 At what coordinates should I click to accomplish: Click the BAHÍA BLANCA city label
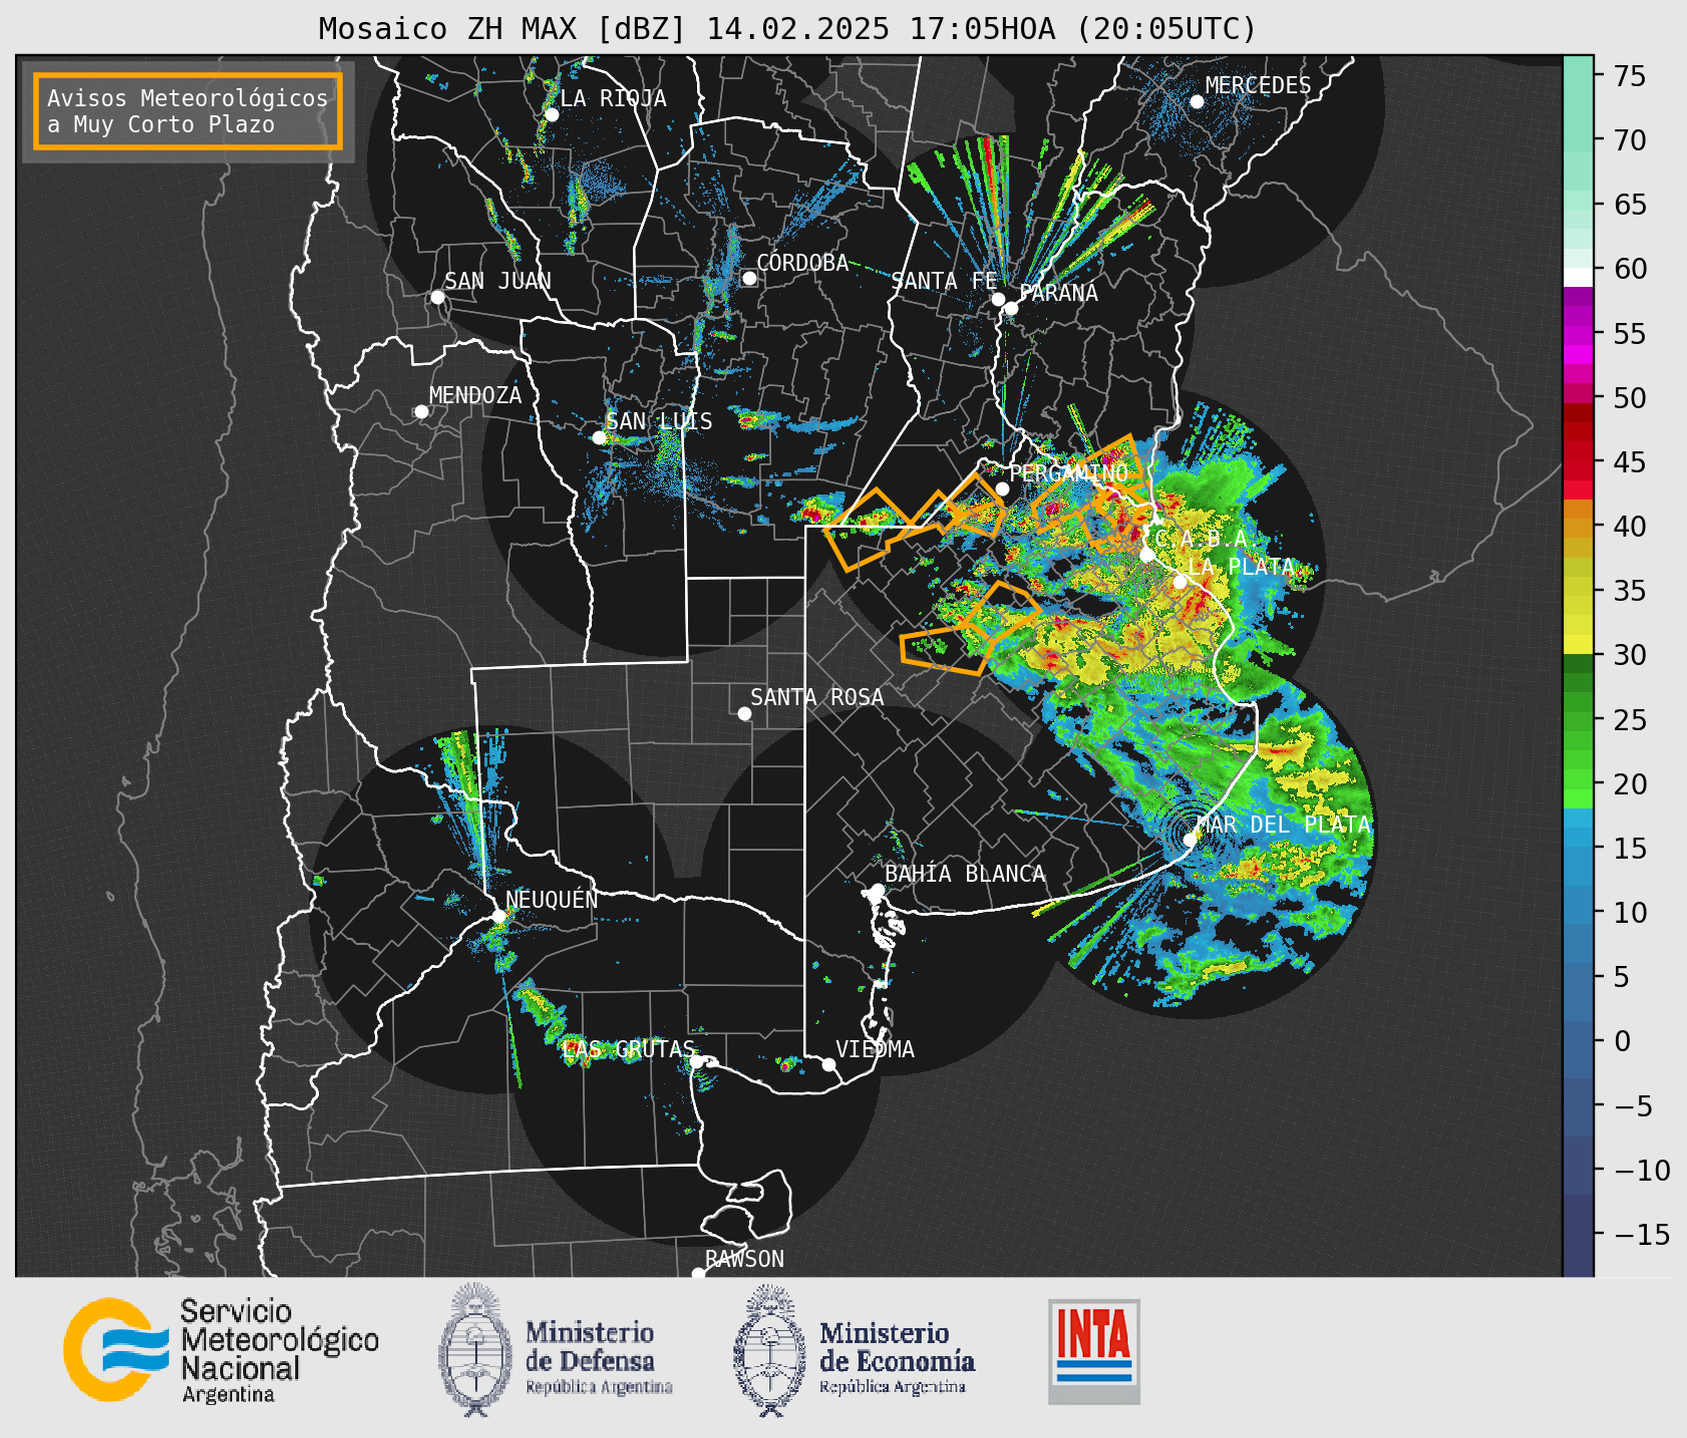click(x=965, y=874)
